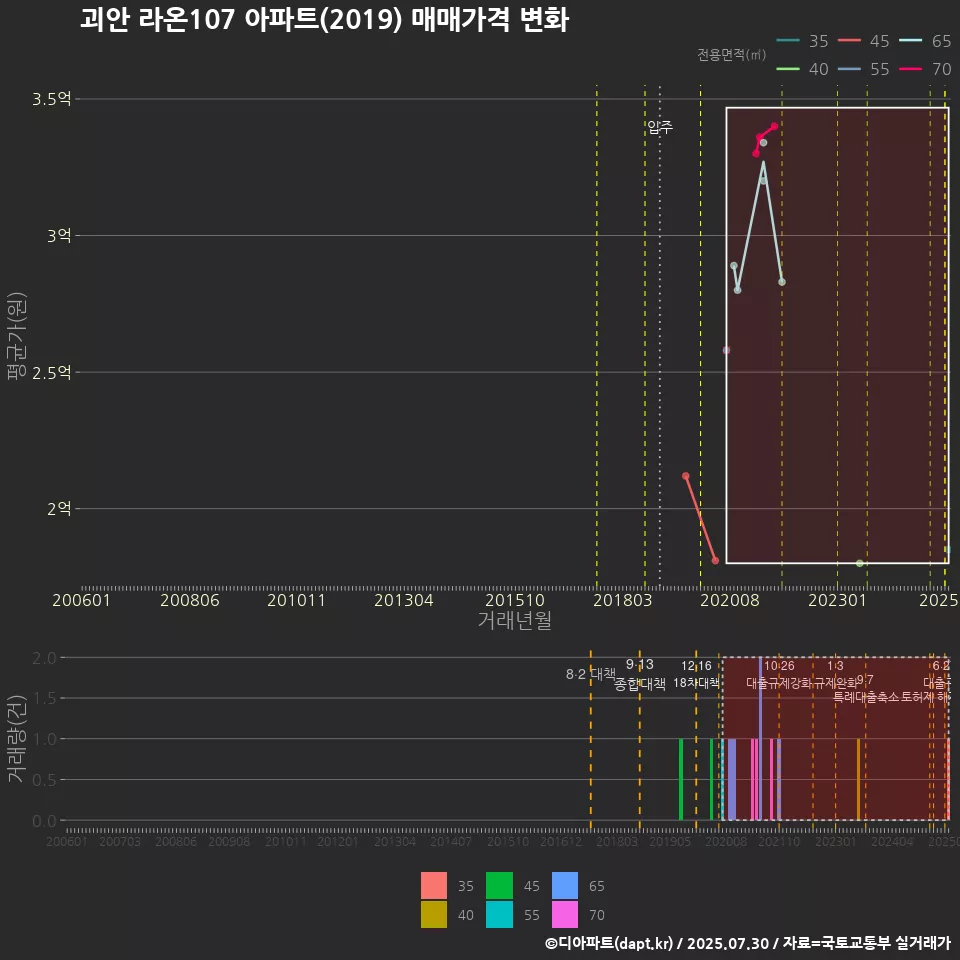Viewport: 960px width, 960px height.
Task: Click the '거래량(건)' volume axis title
Action: pyautogui.click(x=17, y=738)
